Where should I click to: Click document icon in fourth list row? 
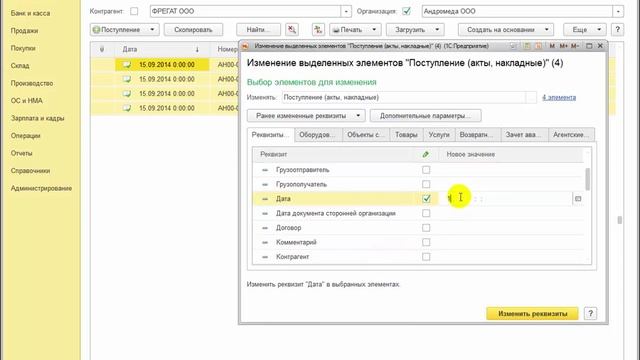[127, 108]
